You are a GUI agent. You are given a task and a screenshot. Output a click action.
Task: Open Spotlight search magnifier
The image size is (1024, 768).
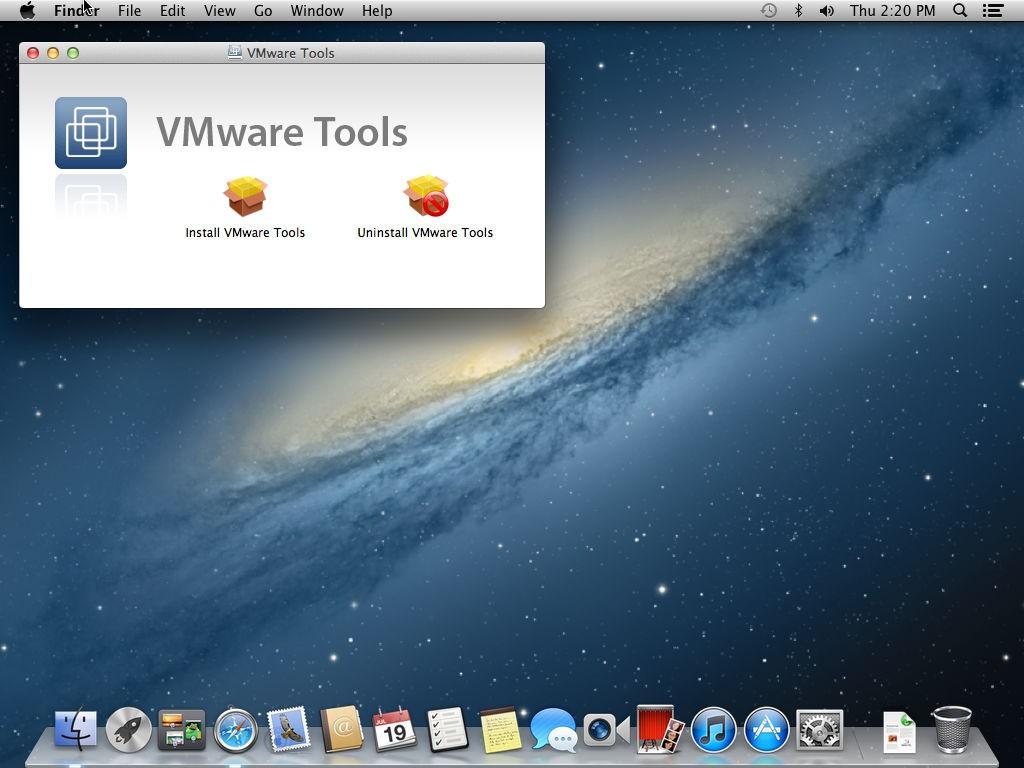pos(960,10)
